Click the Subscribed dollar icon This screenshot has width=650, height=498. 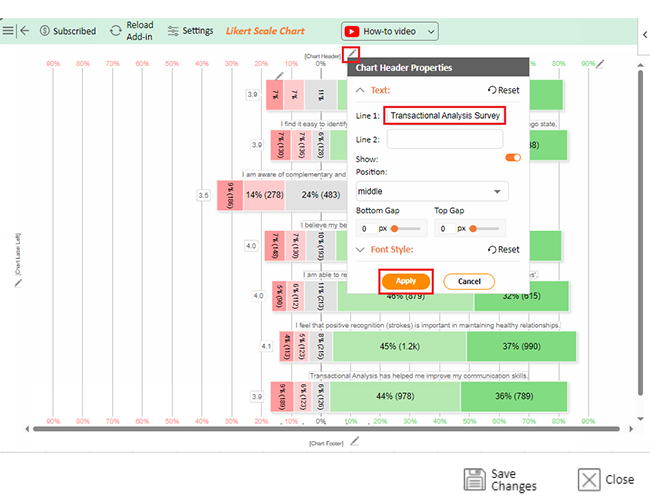pos(45,31)
